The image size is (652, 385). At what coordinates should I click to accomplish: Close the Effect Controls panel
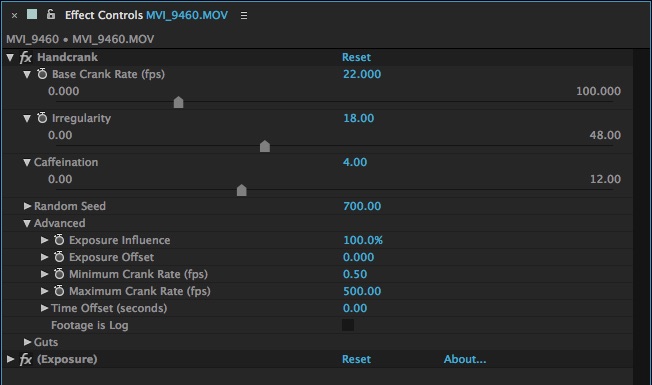[x=15, y=16]
